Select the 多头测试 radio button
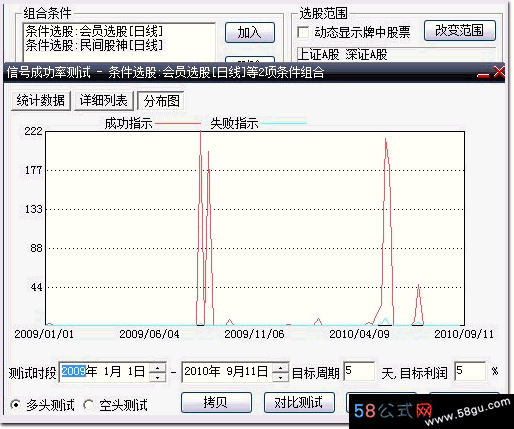The image size is (514, 429). point(15,405)
